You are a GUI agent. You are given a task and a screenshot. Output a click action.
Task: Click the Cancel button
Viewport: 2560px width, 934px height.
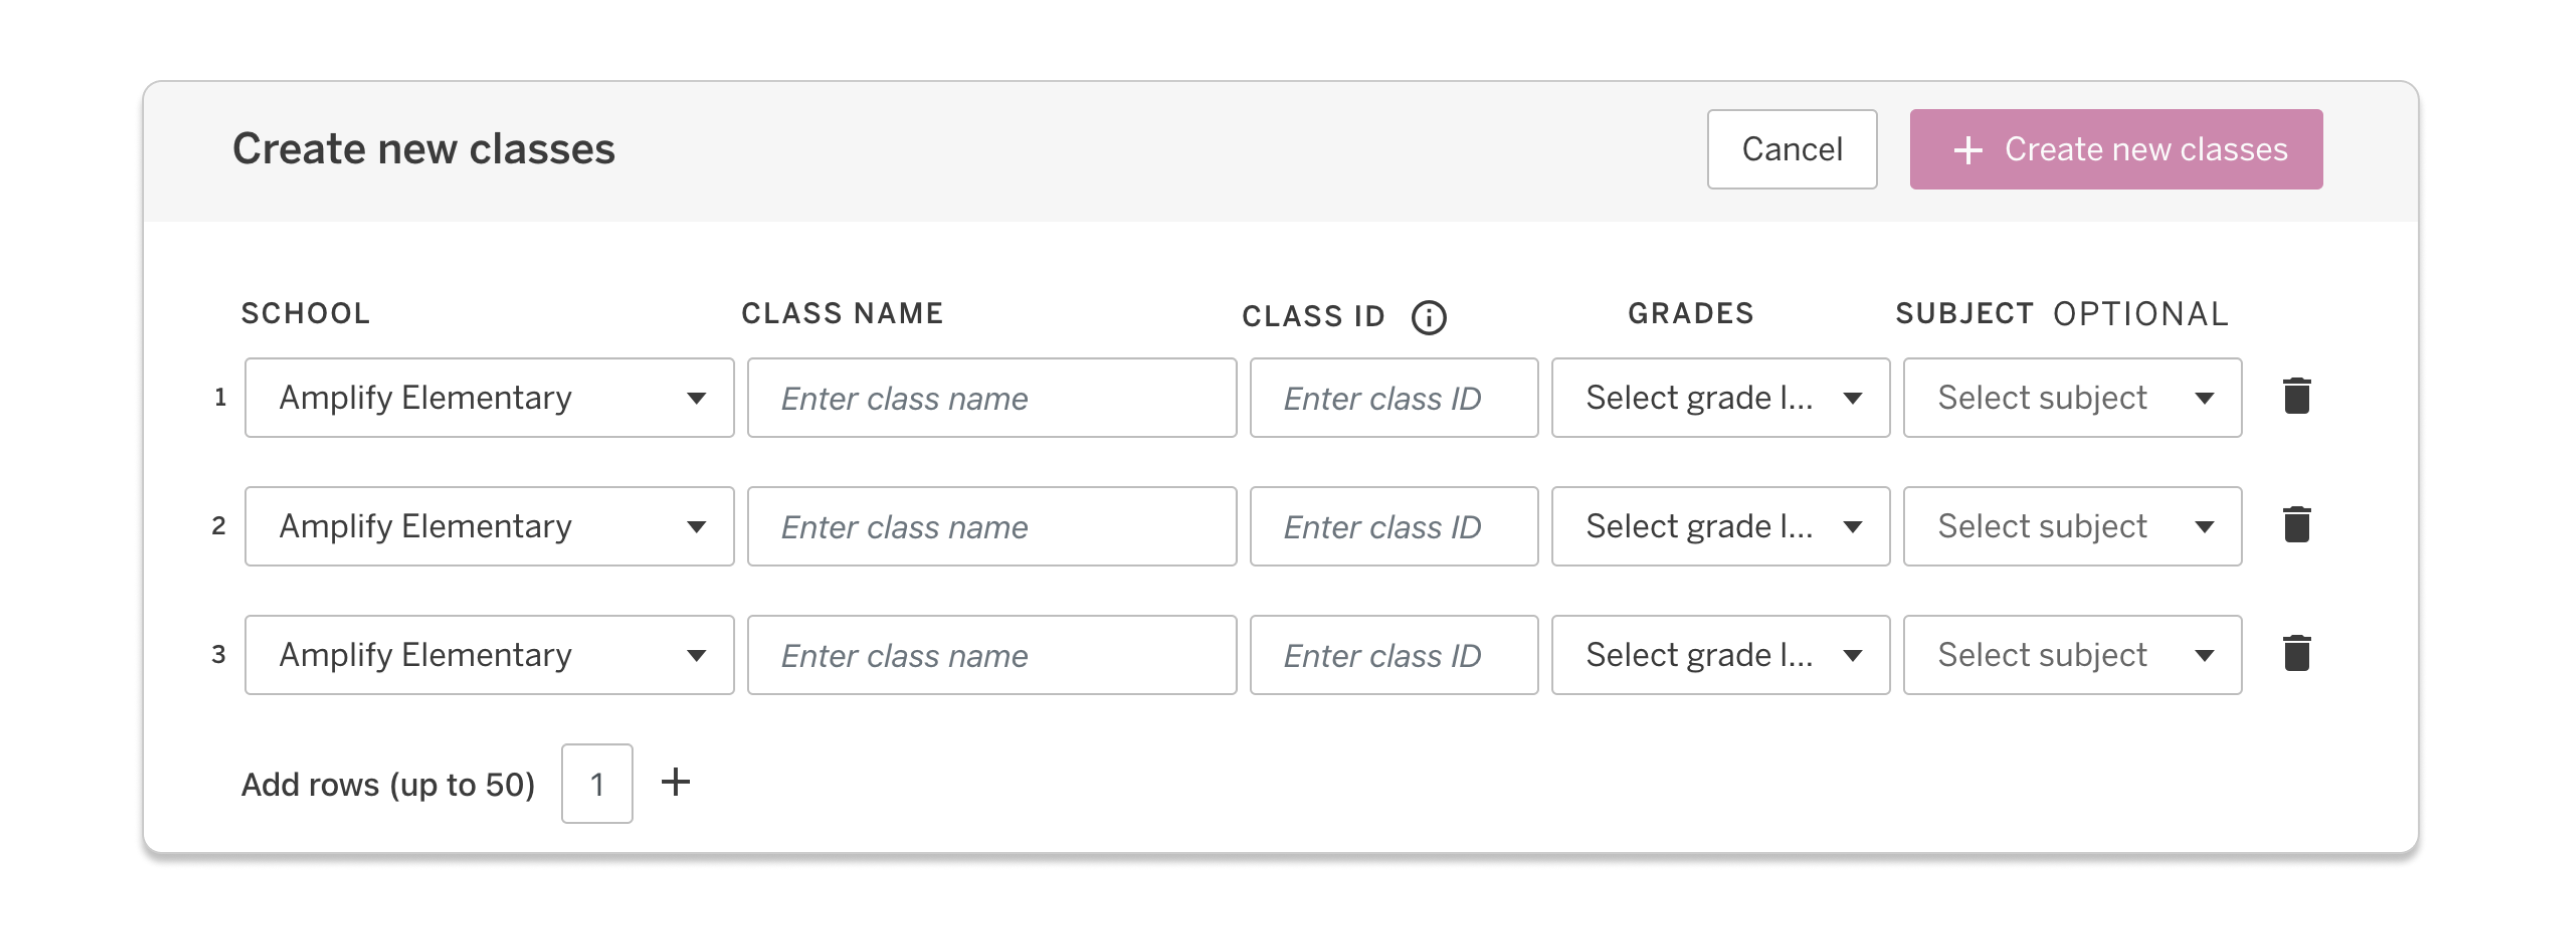1791,149
